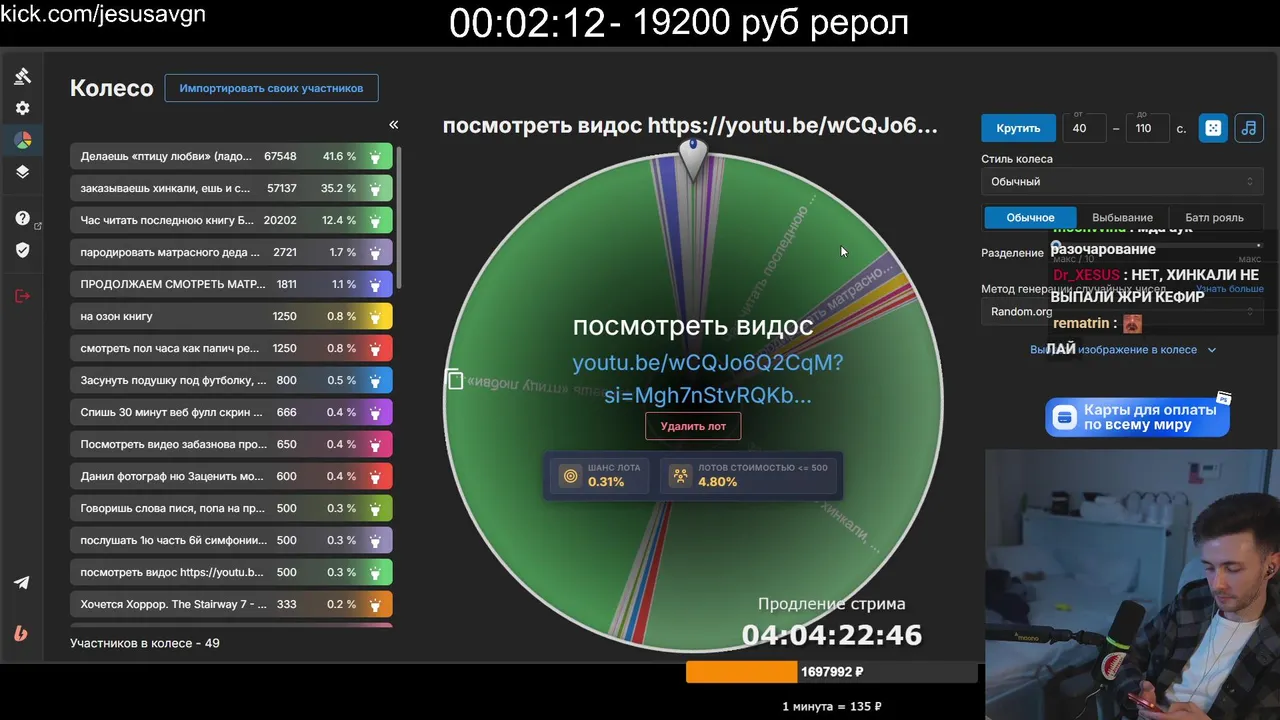Screen dimensions: 1280x720
Task: Click lamp icon on матрасного деда row
Action: 375,252
